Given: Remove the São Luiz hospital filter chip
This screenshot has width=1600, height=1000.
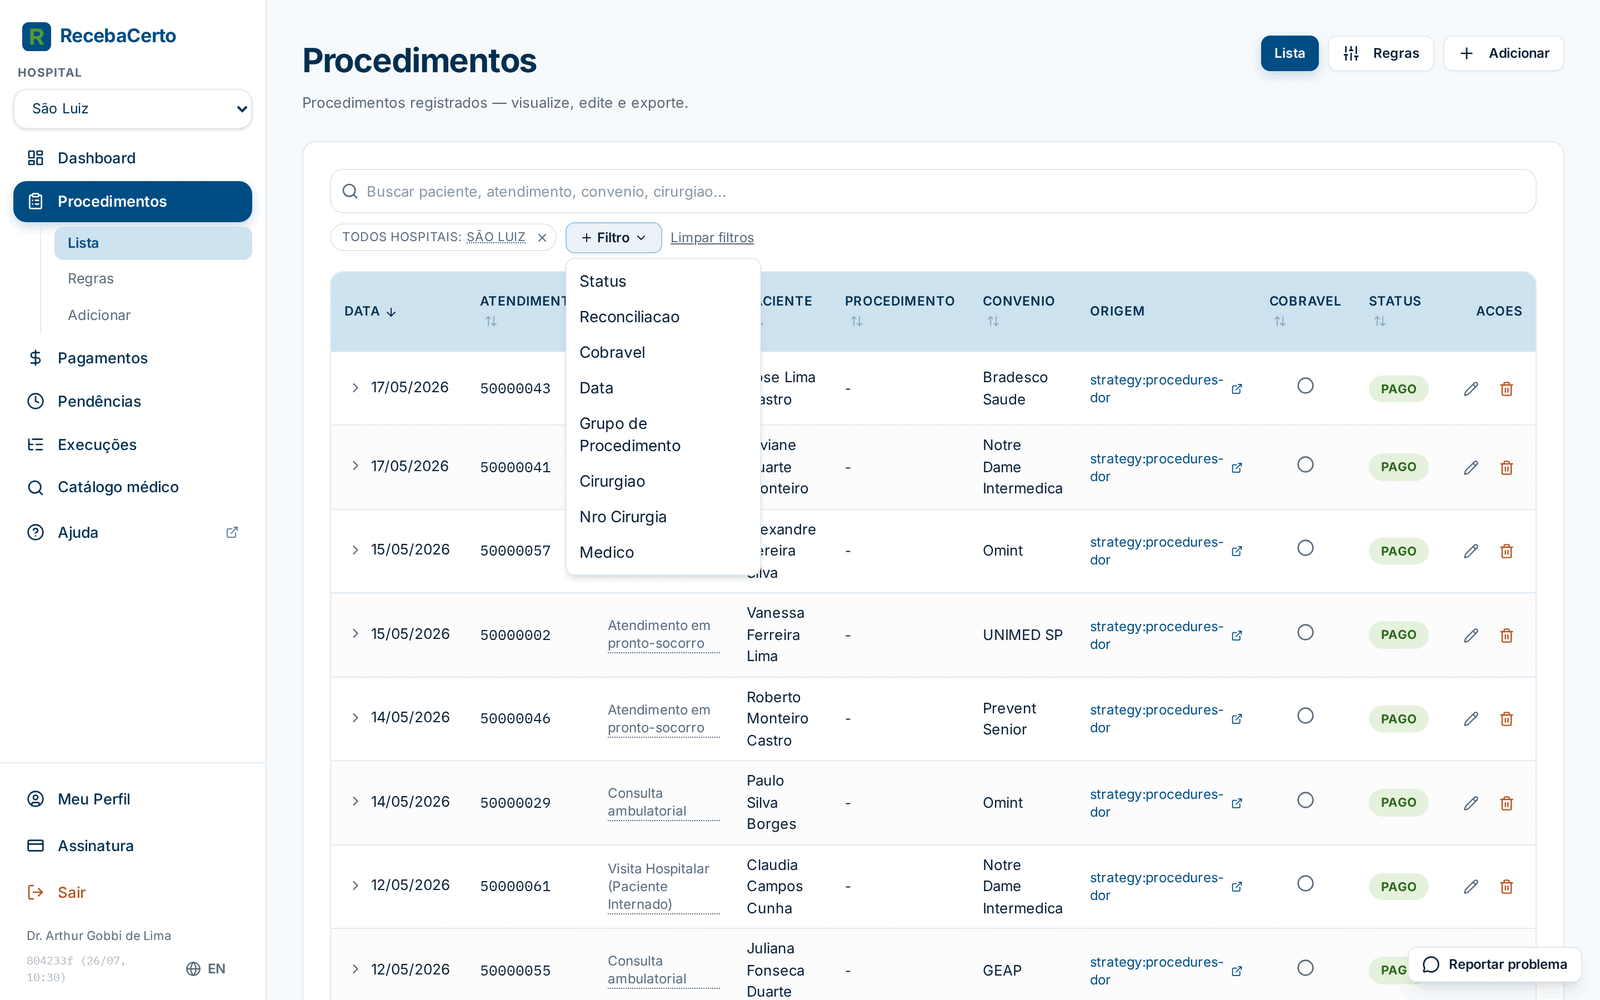Looking at the screenshot, I should click(x=542, y=238).
